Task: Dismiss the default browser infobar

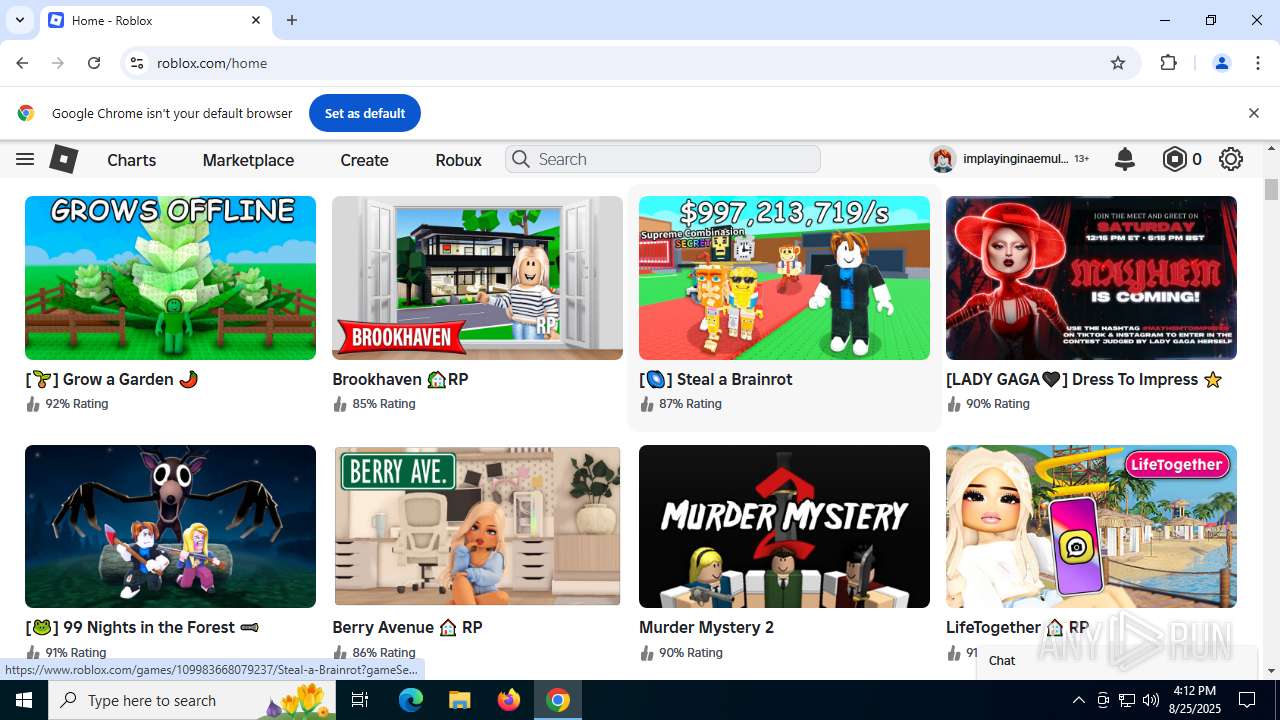Action: 1254,113
